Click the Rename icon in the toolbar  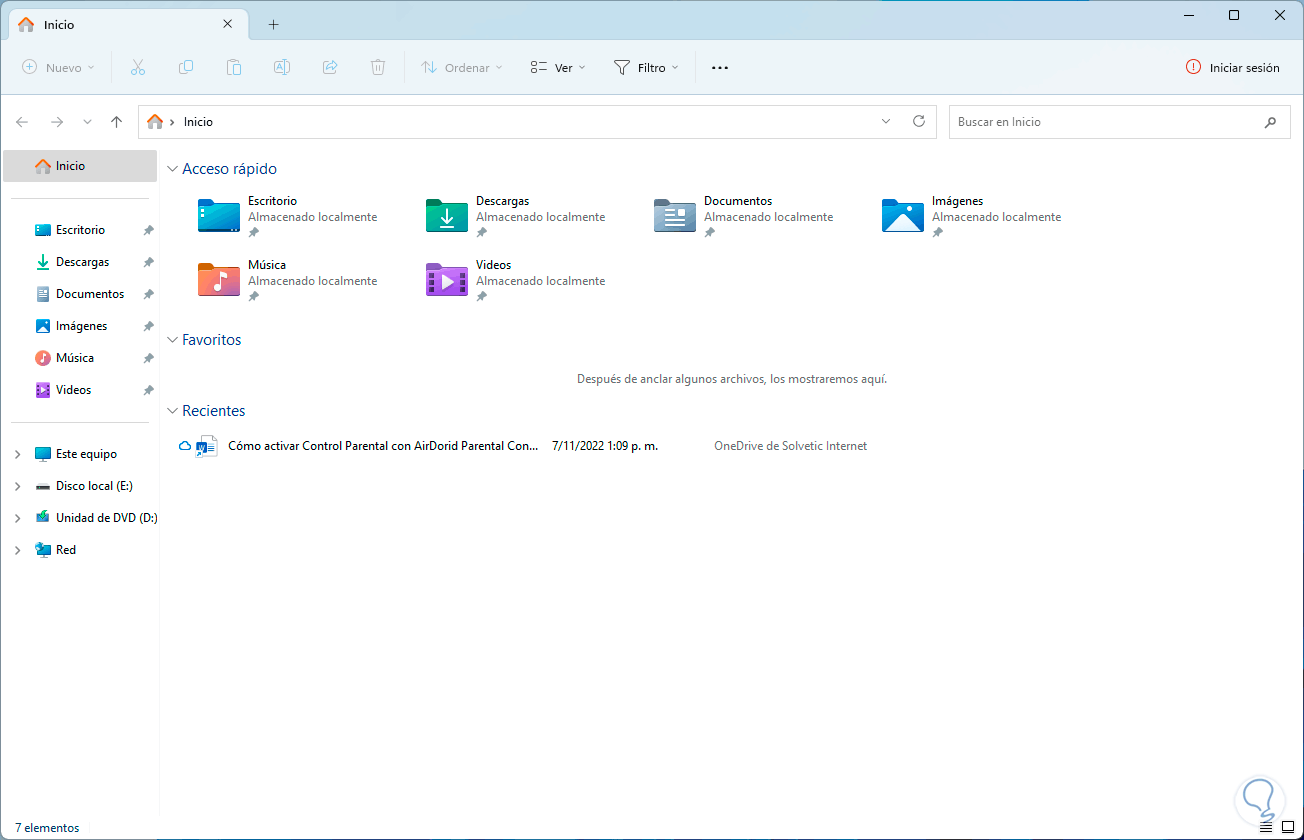pyautogui.click(x=282, y=67)
